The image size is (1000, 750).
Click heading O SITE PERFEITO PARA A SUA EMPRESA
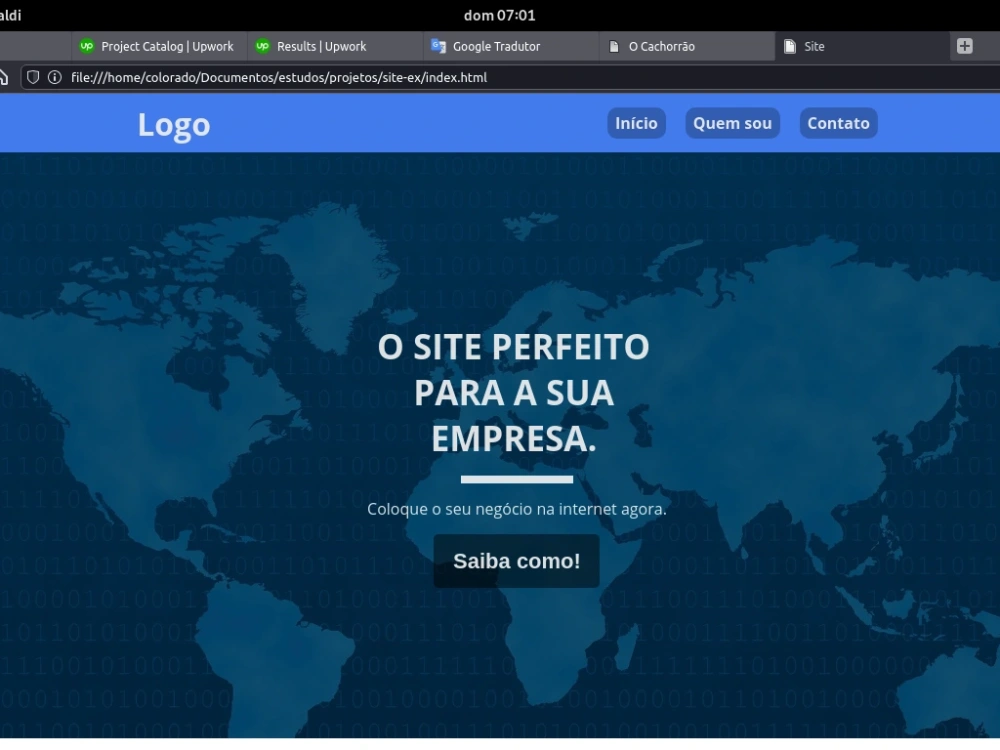click(x=513, y=392)
